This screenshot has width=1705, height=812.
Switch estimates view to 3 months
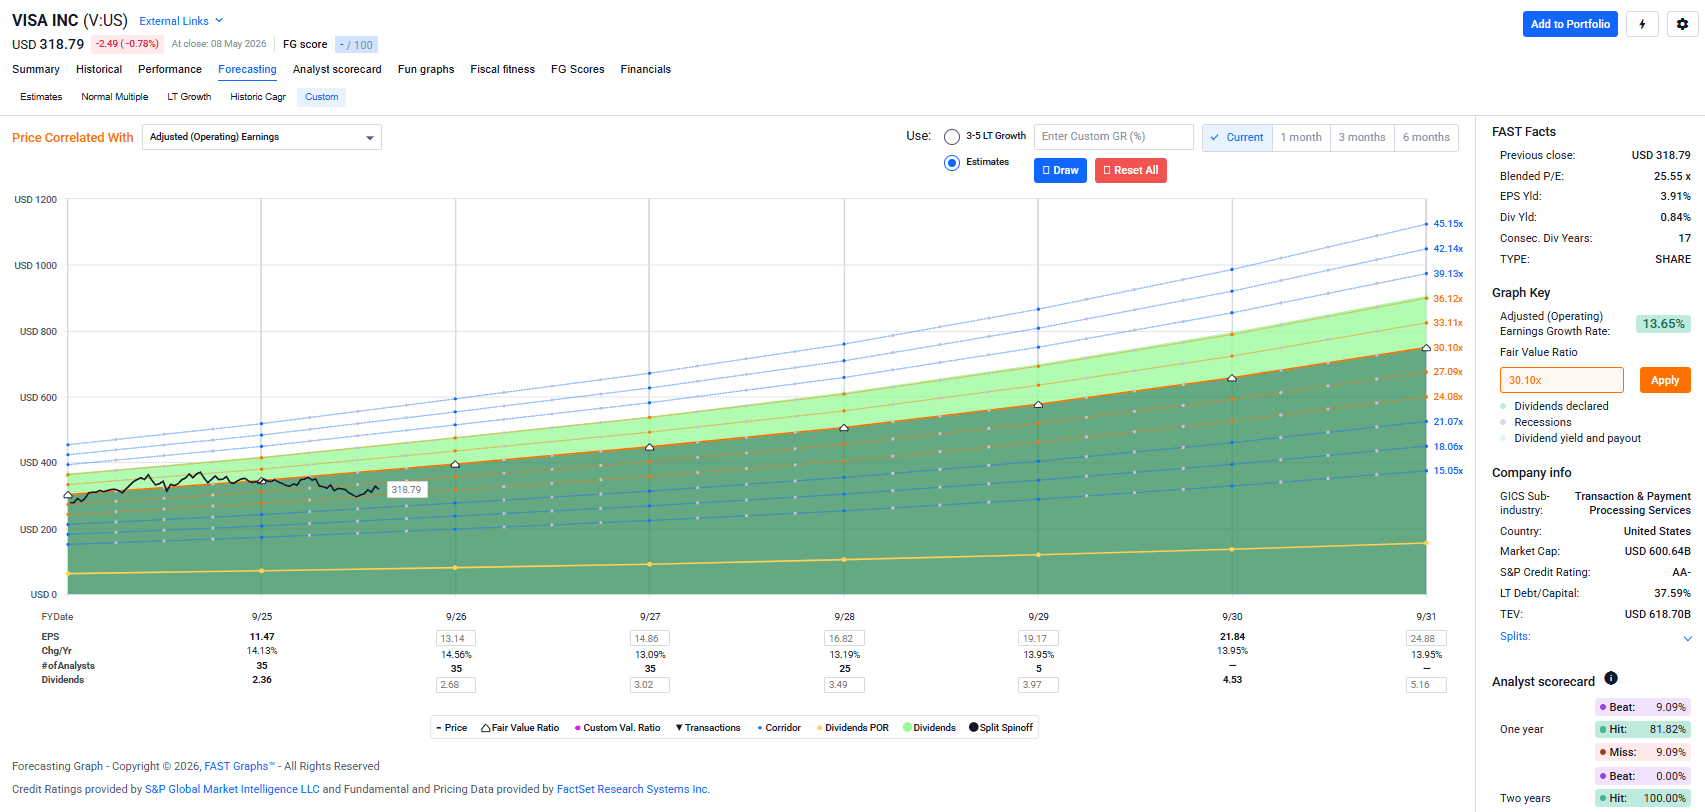tap(1362, 137)
